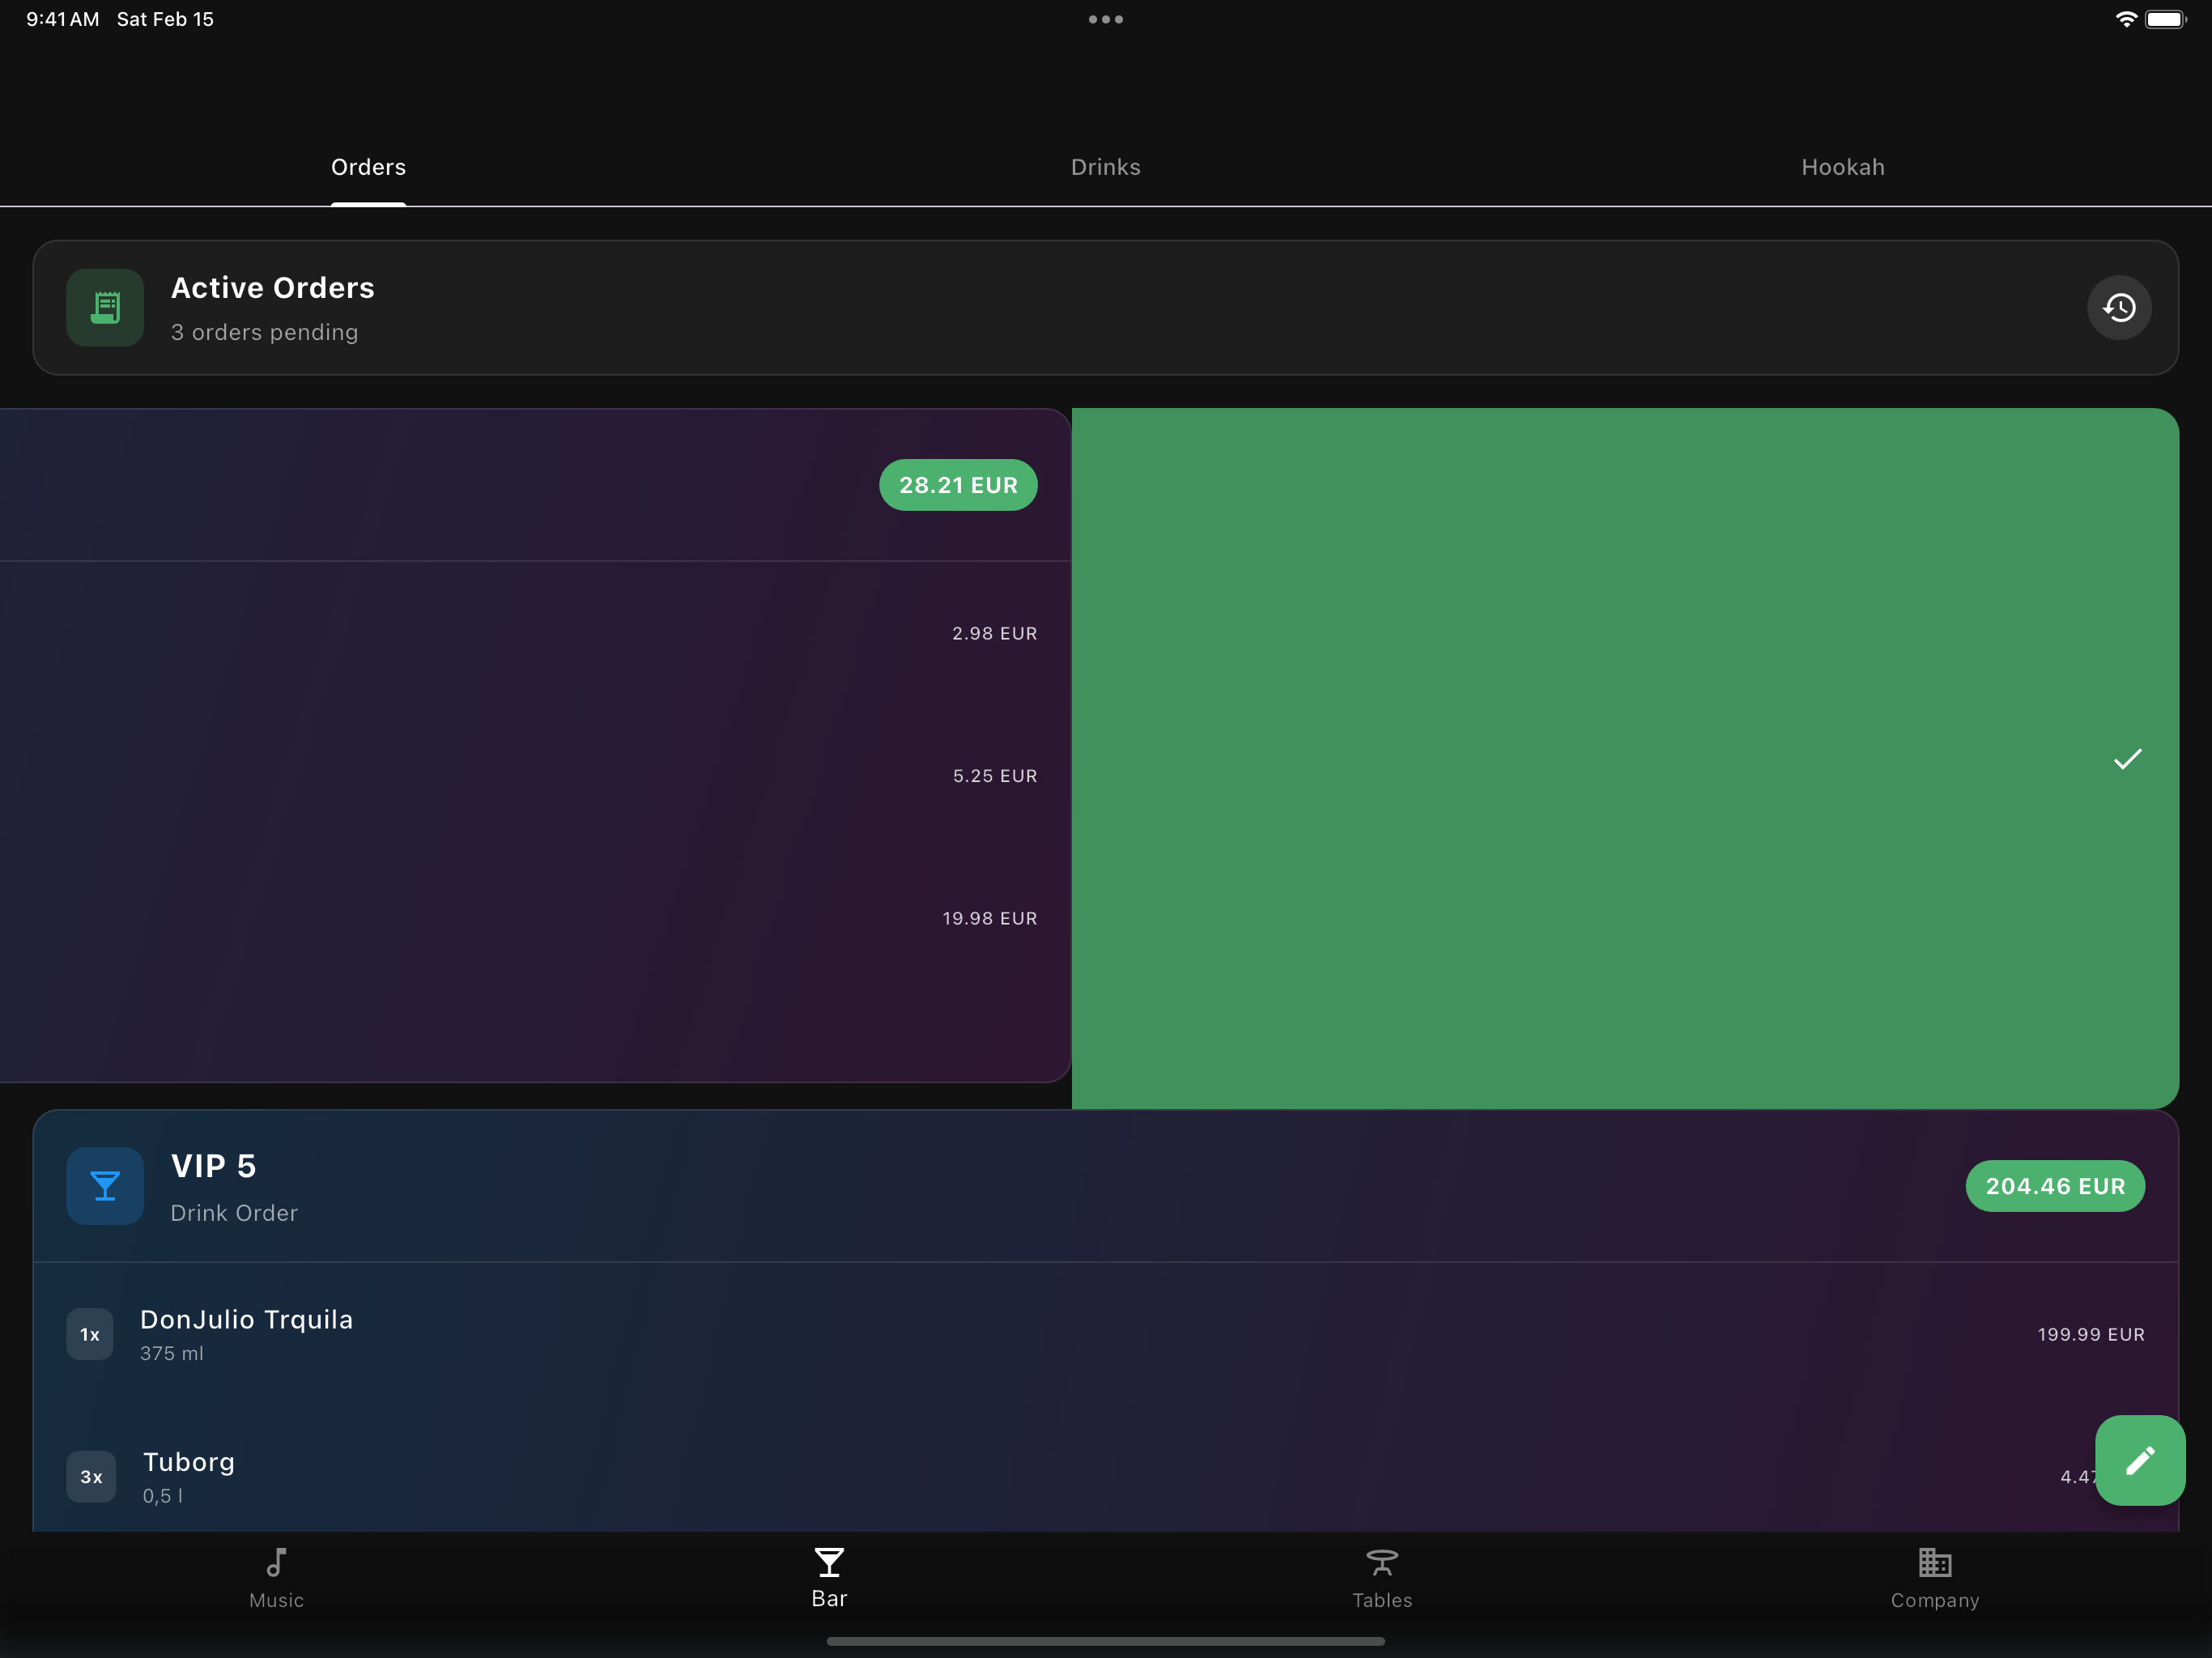Click the 28.21 EUR total badge
Image resolution: width=2212 pixels, height=1658 pixels.
tap(957, 485)
